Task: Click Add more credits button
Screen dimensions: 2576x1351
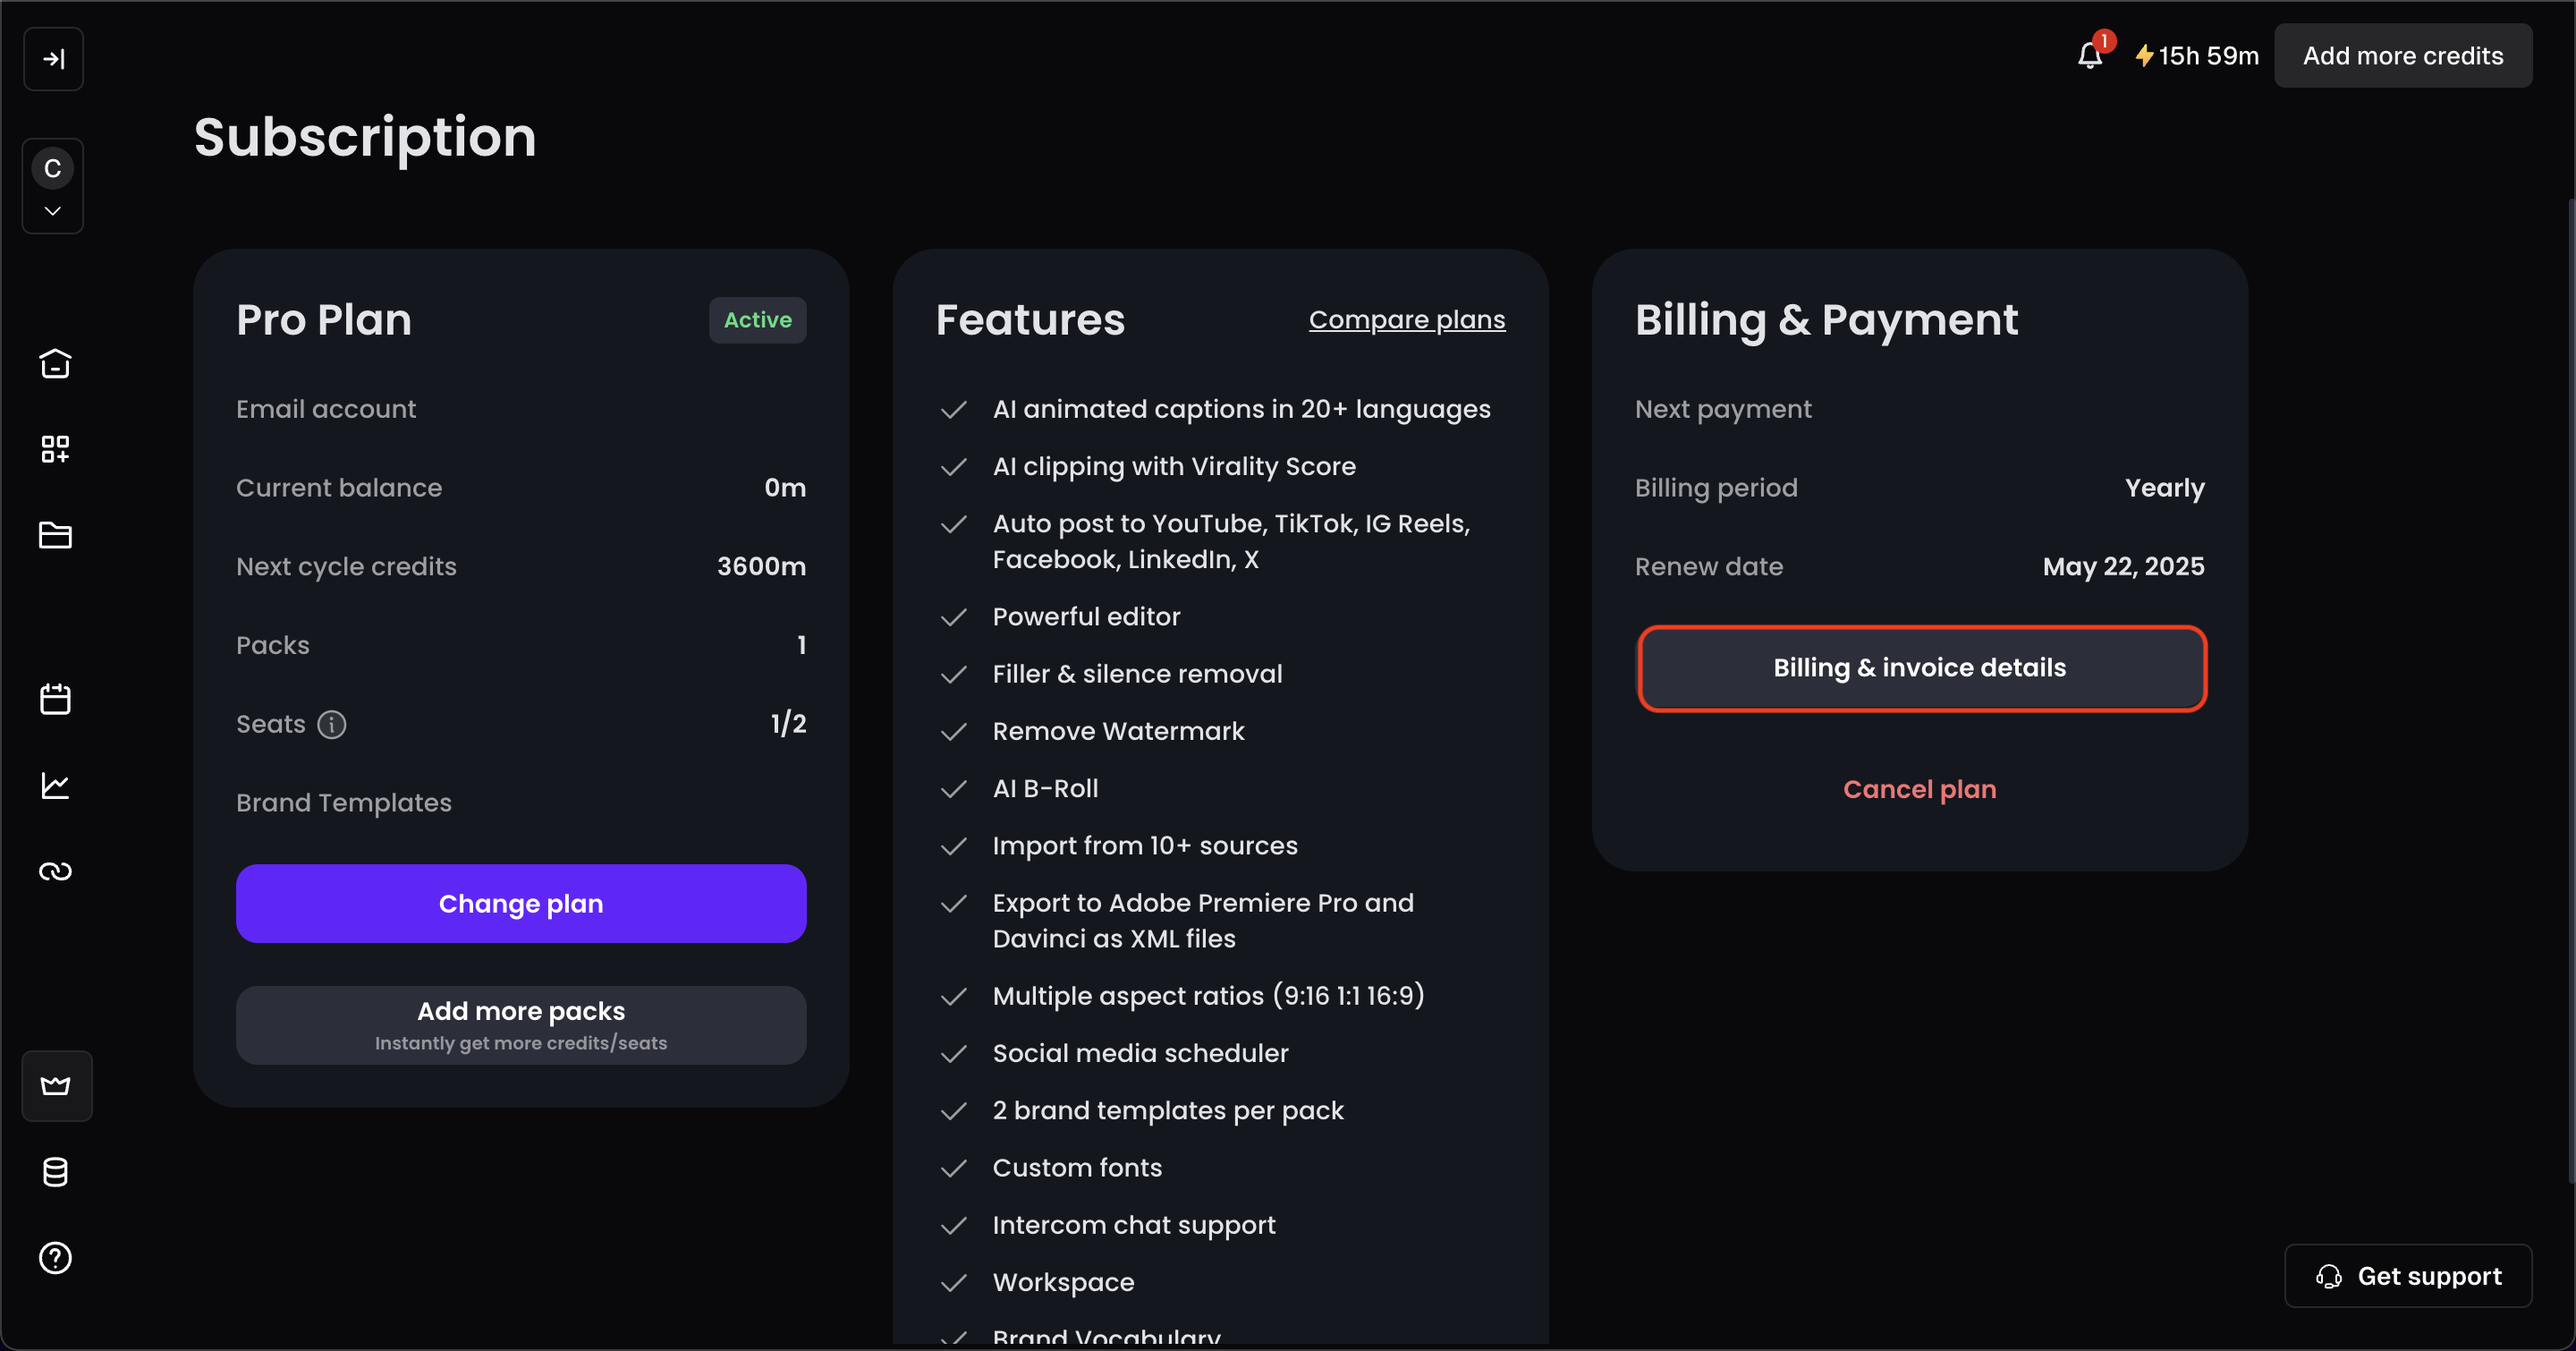Action: (x=2403, y=56)
